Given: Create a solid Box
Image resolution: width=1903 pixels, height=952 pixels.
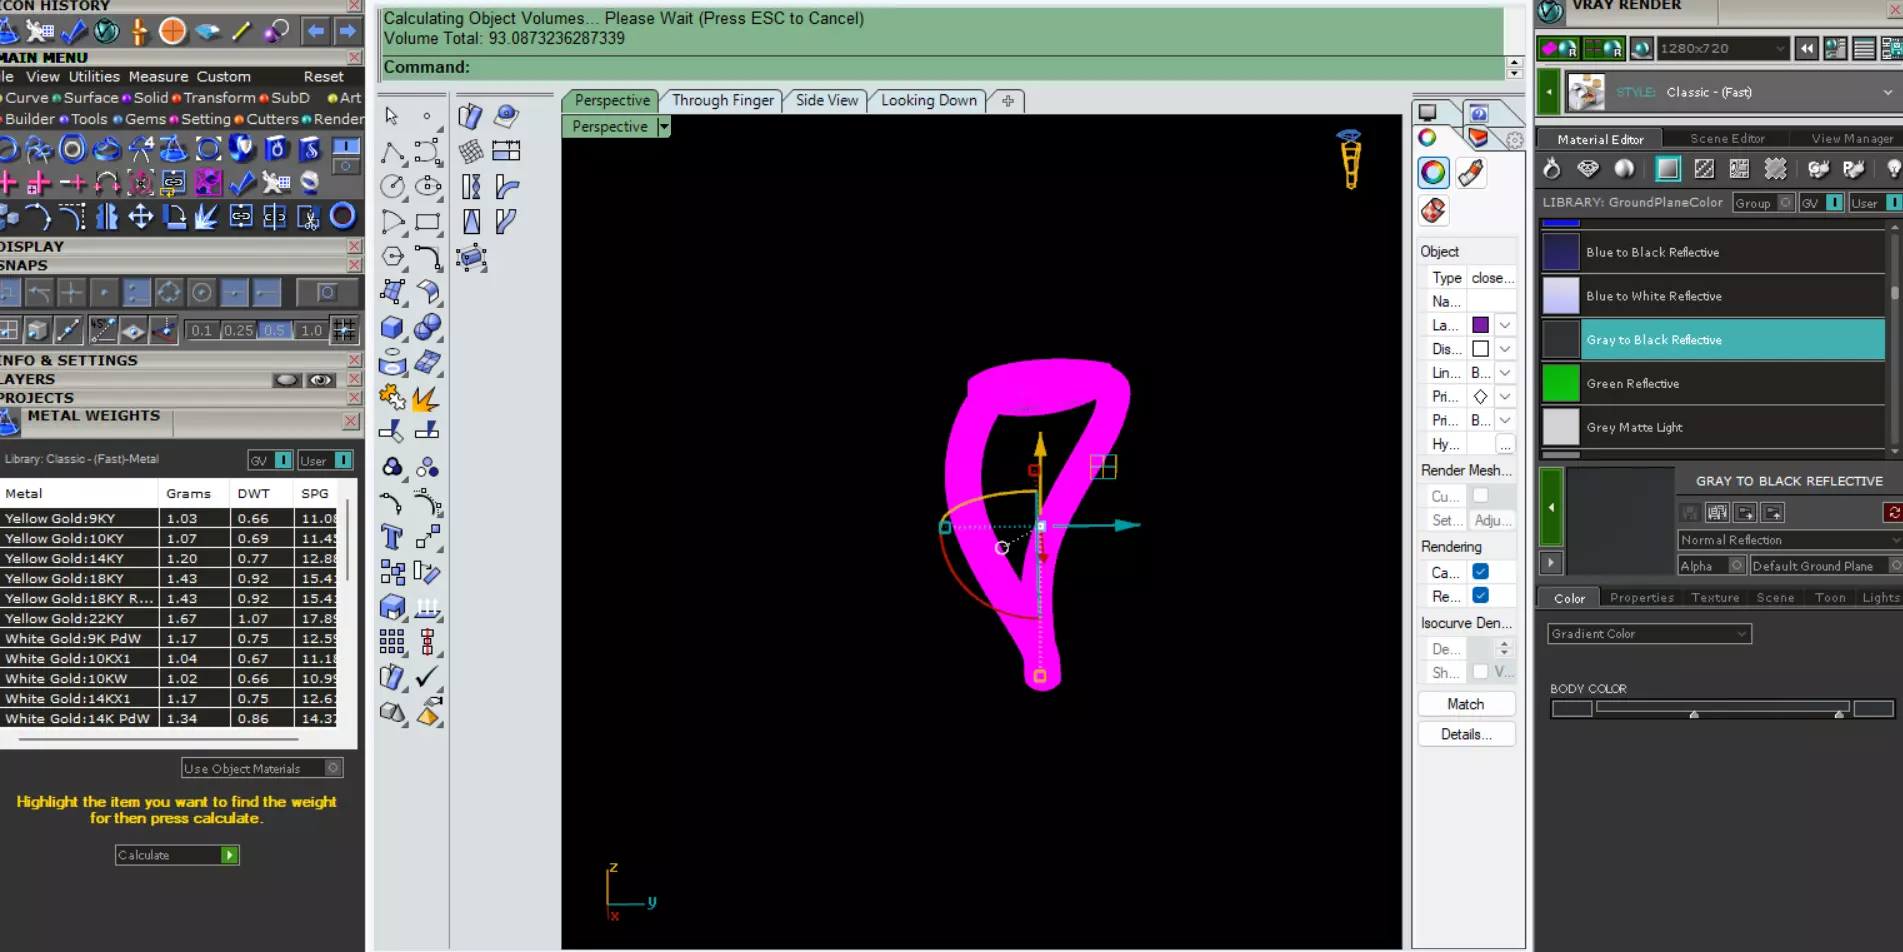Looking at the screenshot, I should click(x=392, y=327).
